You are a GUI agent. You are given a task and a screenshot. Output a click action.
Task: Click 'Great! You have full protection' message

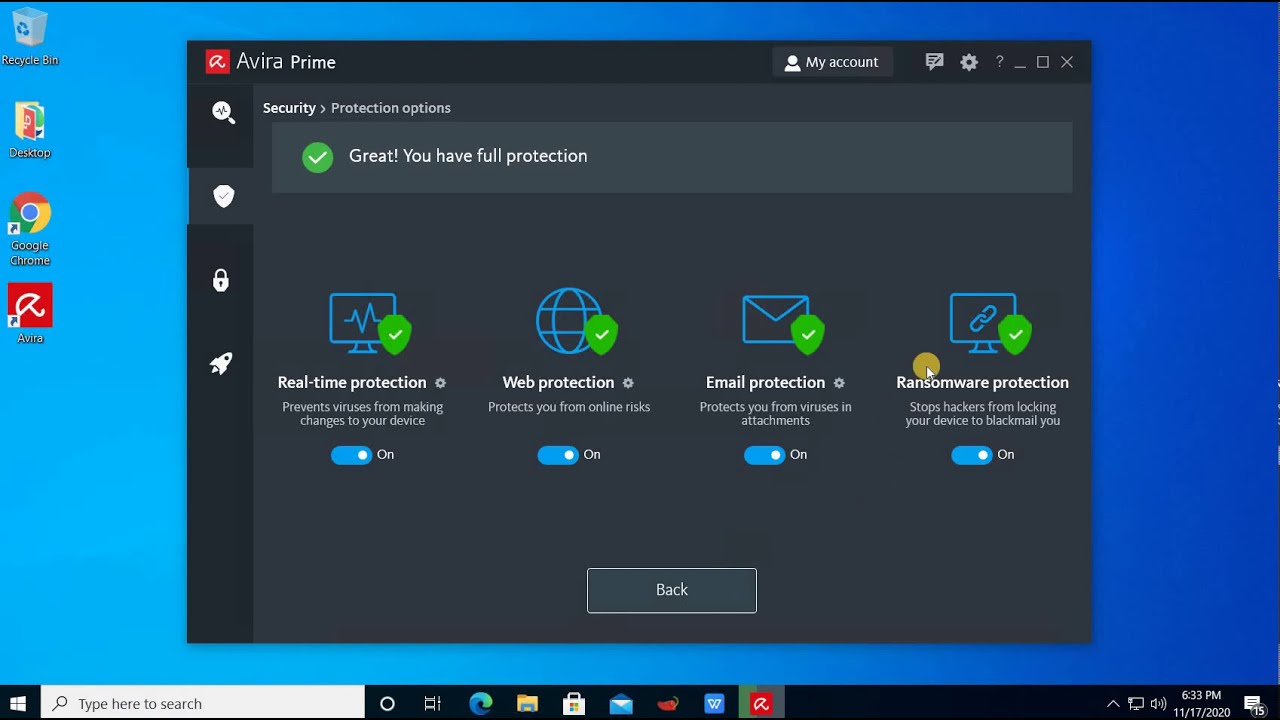click(468, 156)
